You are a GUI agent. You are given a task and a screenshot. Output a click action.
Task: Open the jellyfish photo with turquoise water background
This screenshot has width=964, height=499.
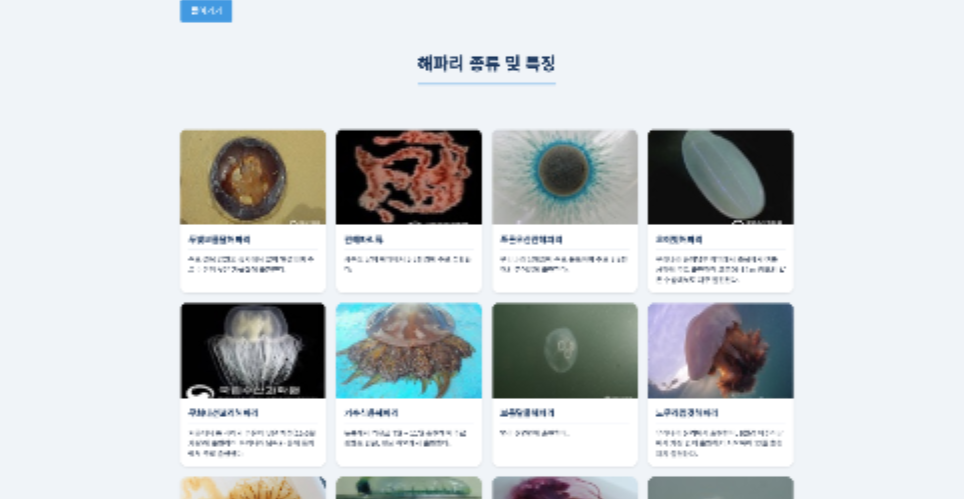point(409,350)
